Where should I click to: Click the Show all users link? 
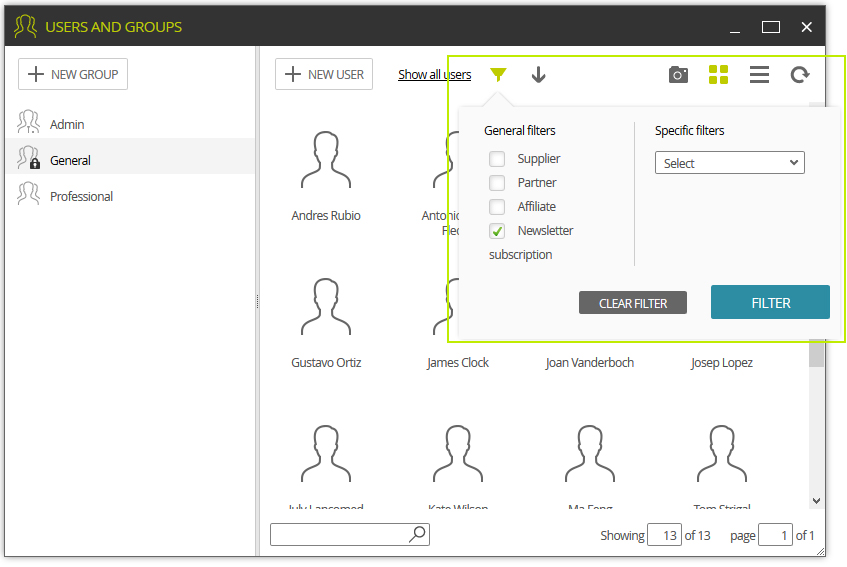point(434,75)
